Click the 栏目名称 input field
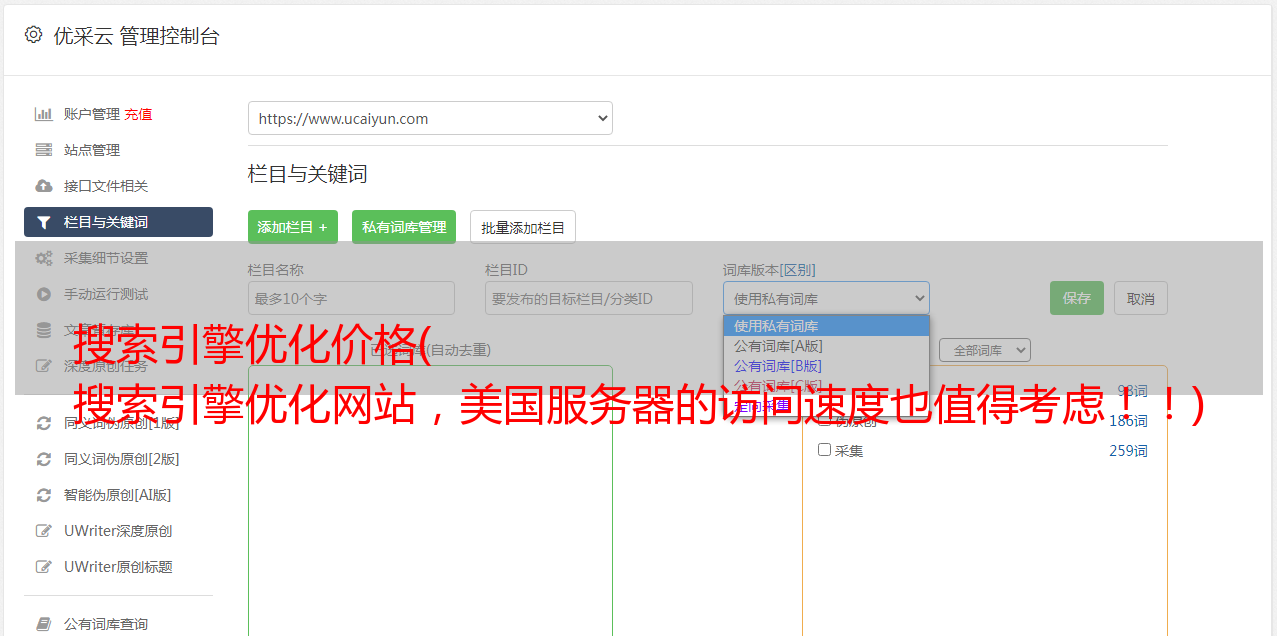Viewport: 1277px width, 636px height. (351, 298)
